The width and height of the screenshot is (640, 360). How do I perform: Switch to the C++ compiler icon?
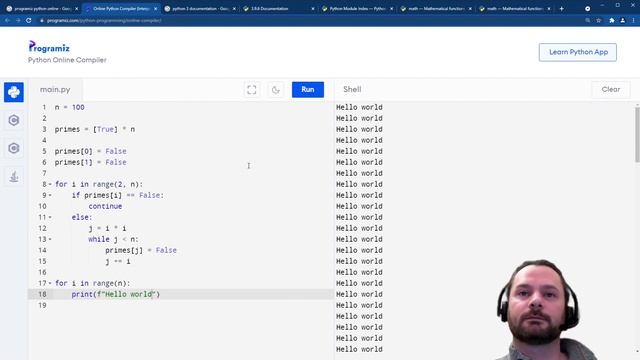(x=14, y=148)
